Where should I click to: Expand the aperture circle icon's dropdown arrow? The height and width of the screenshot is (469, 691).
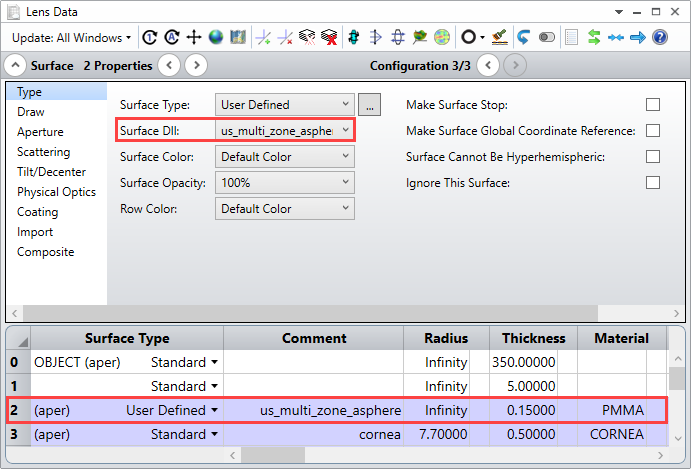pos(483,38)
